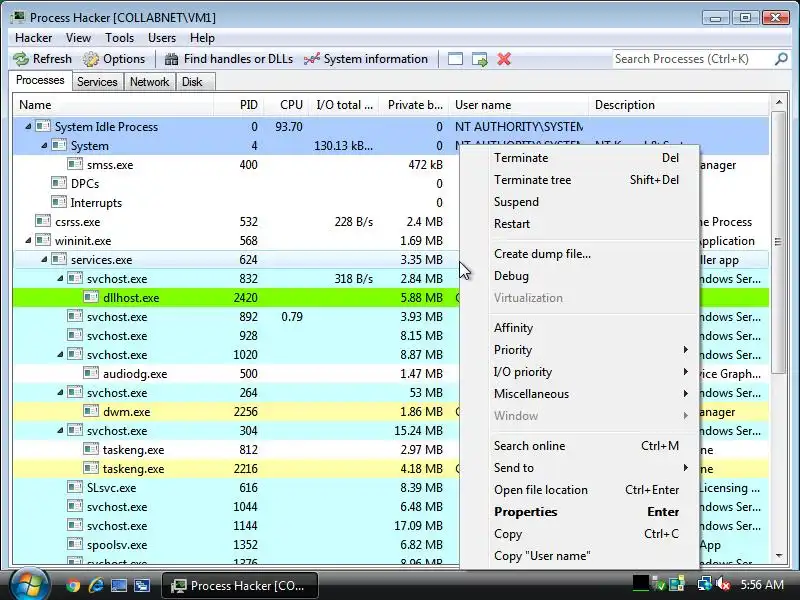Click the green checkmark tray icon

click(x=660, y=584)
